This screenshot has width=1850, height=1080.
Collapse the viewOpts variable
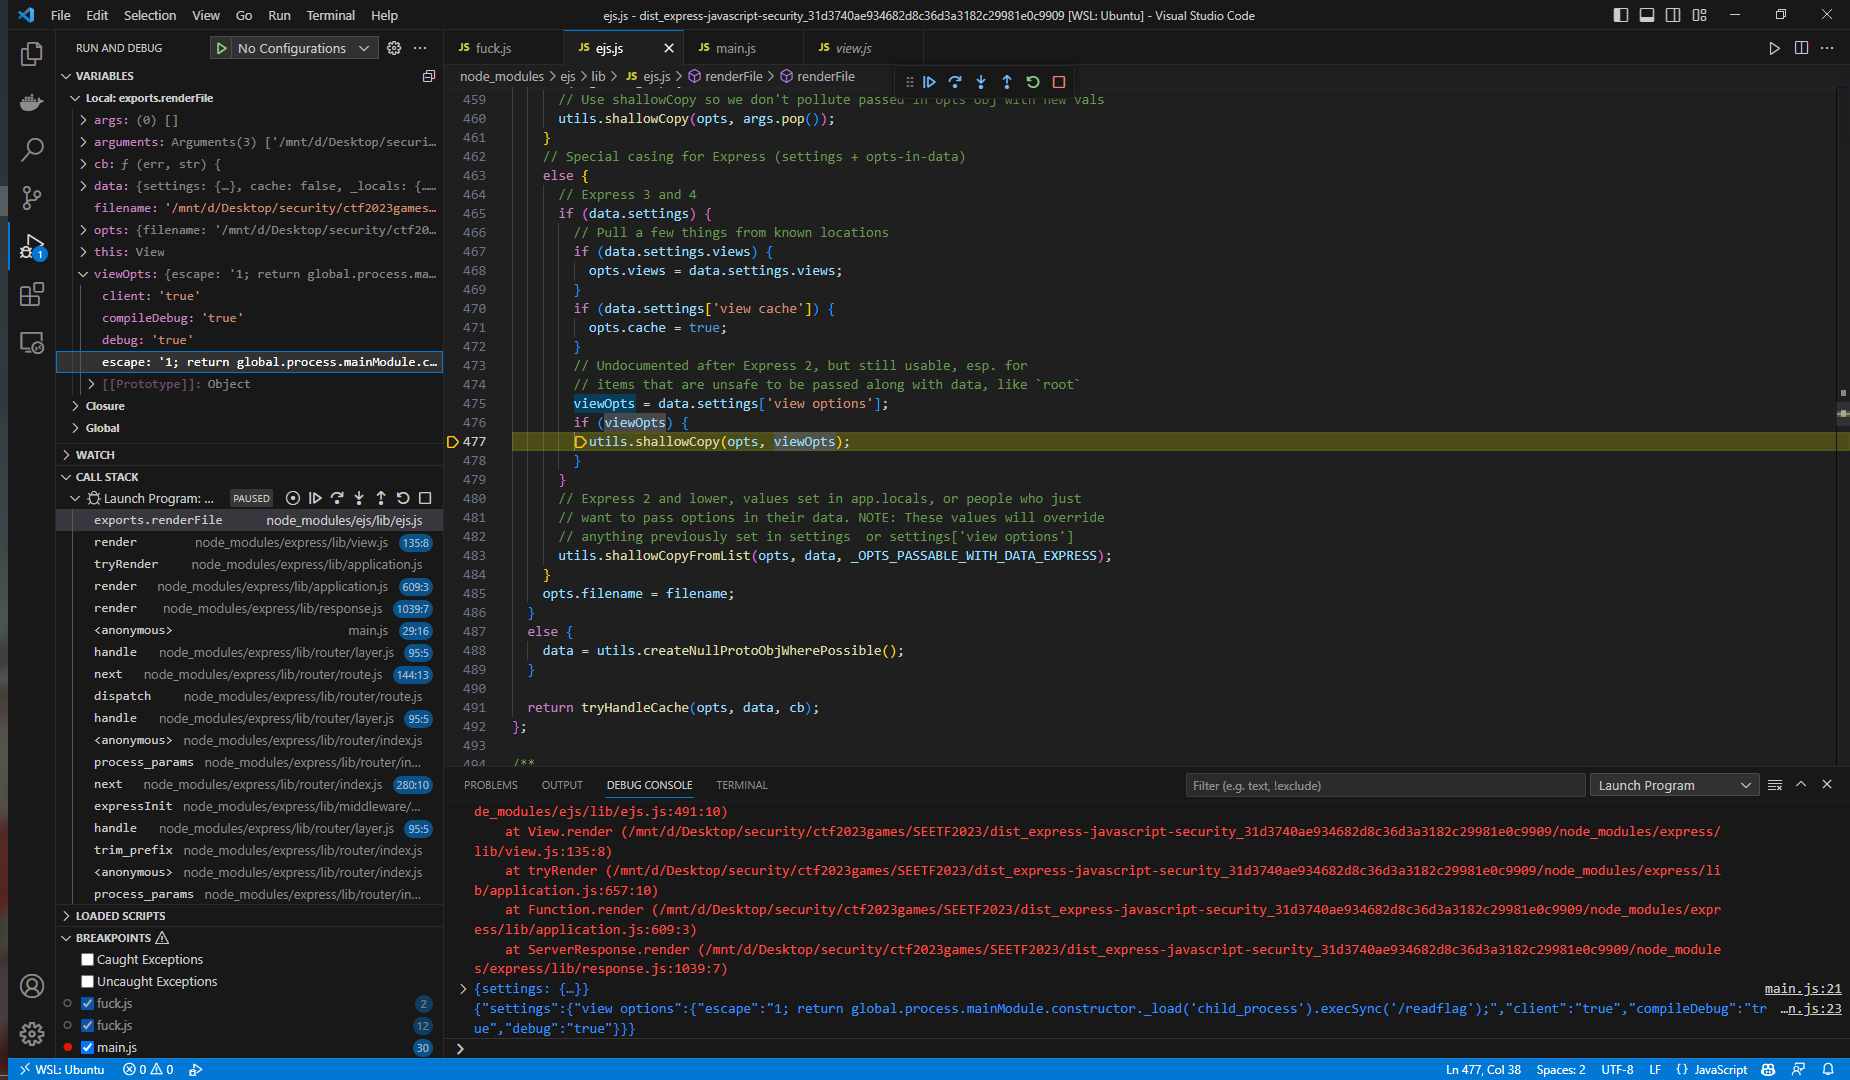click(83, 274)
